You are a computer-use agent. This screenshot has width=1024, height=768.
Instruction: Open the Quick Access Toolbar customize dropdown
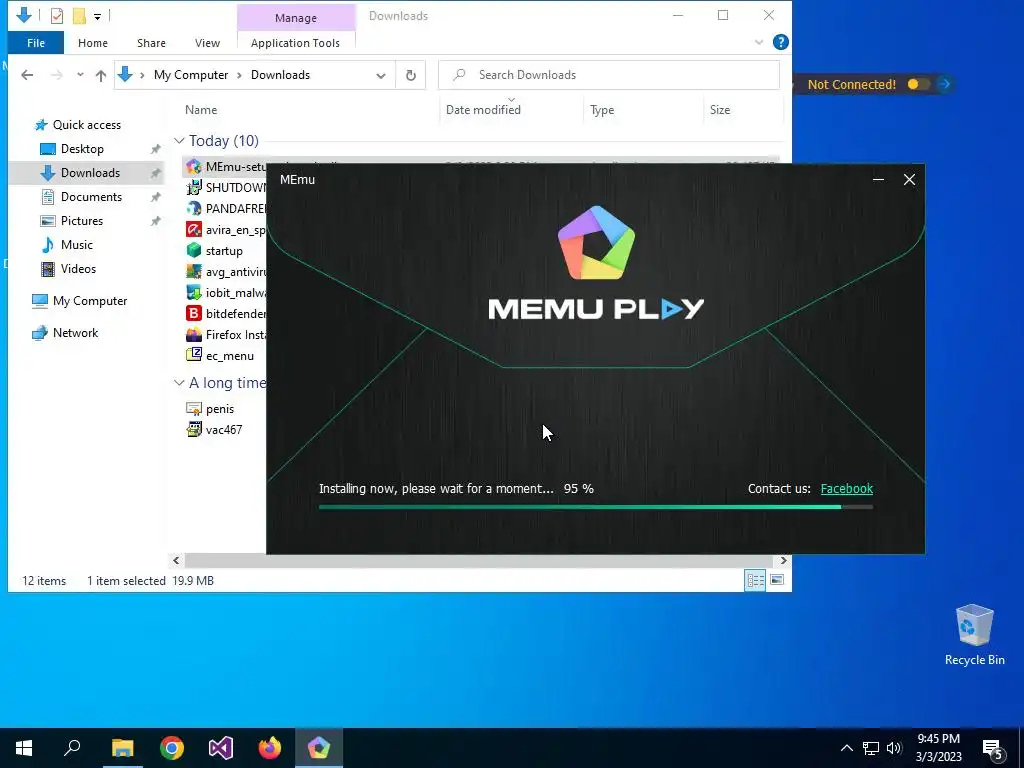coord(97,16)
